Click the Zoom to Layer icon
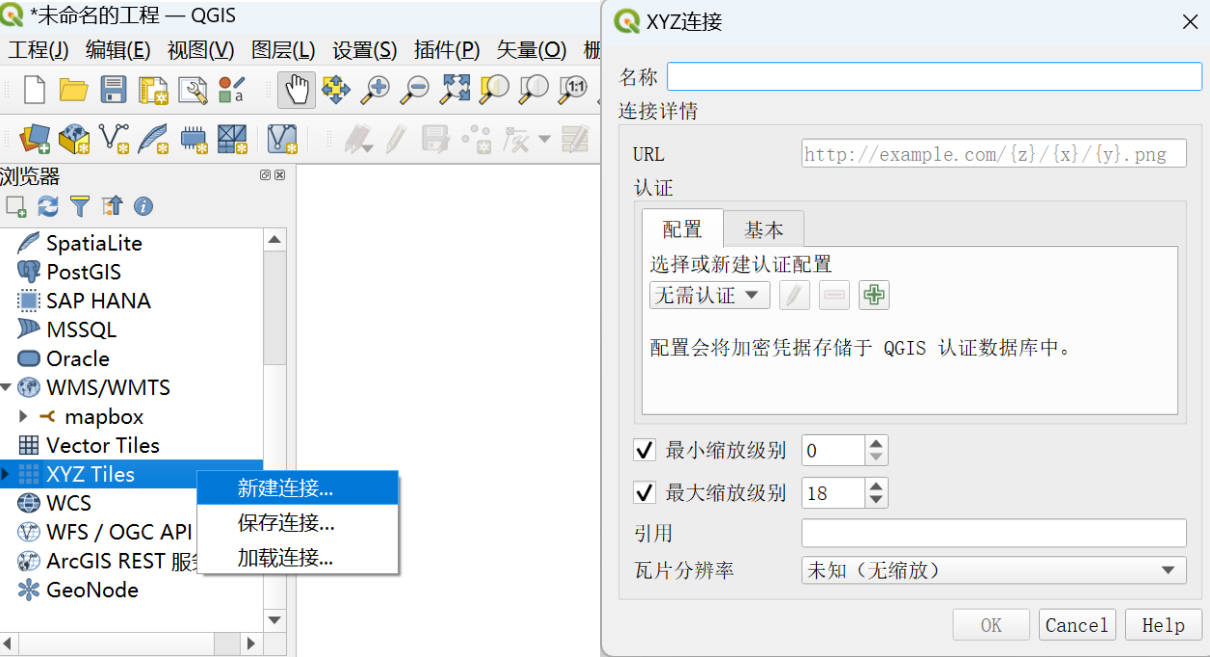Viewport: 1210px width, 657px height. [532, 89]
